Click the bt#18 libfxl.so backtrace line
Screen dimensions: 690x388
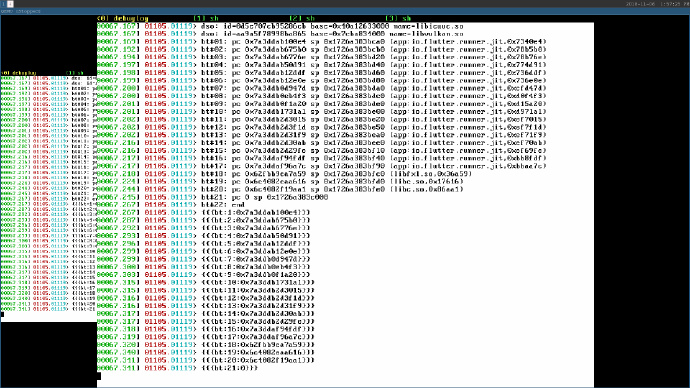tap(284, 174)
